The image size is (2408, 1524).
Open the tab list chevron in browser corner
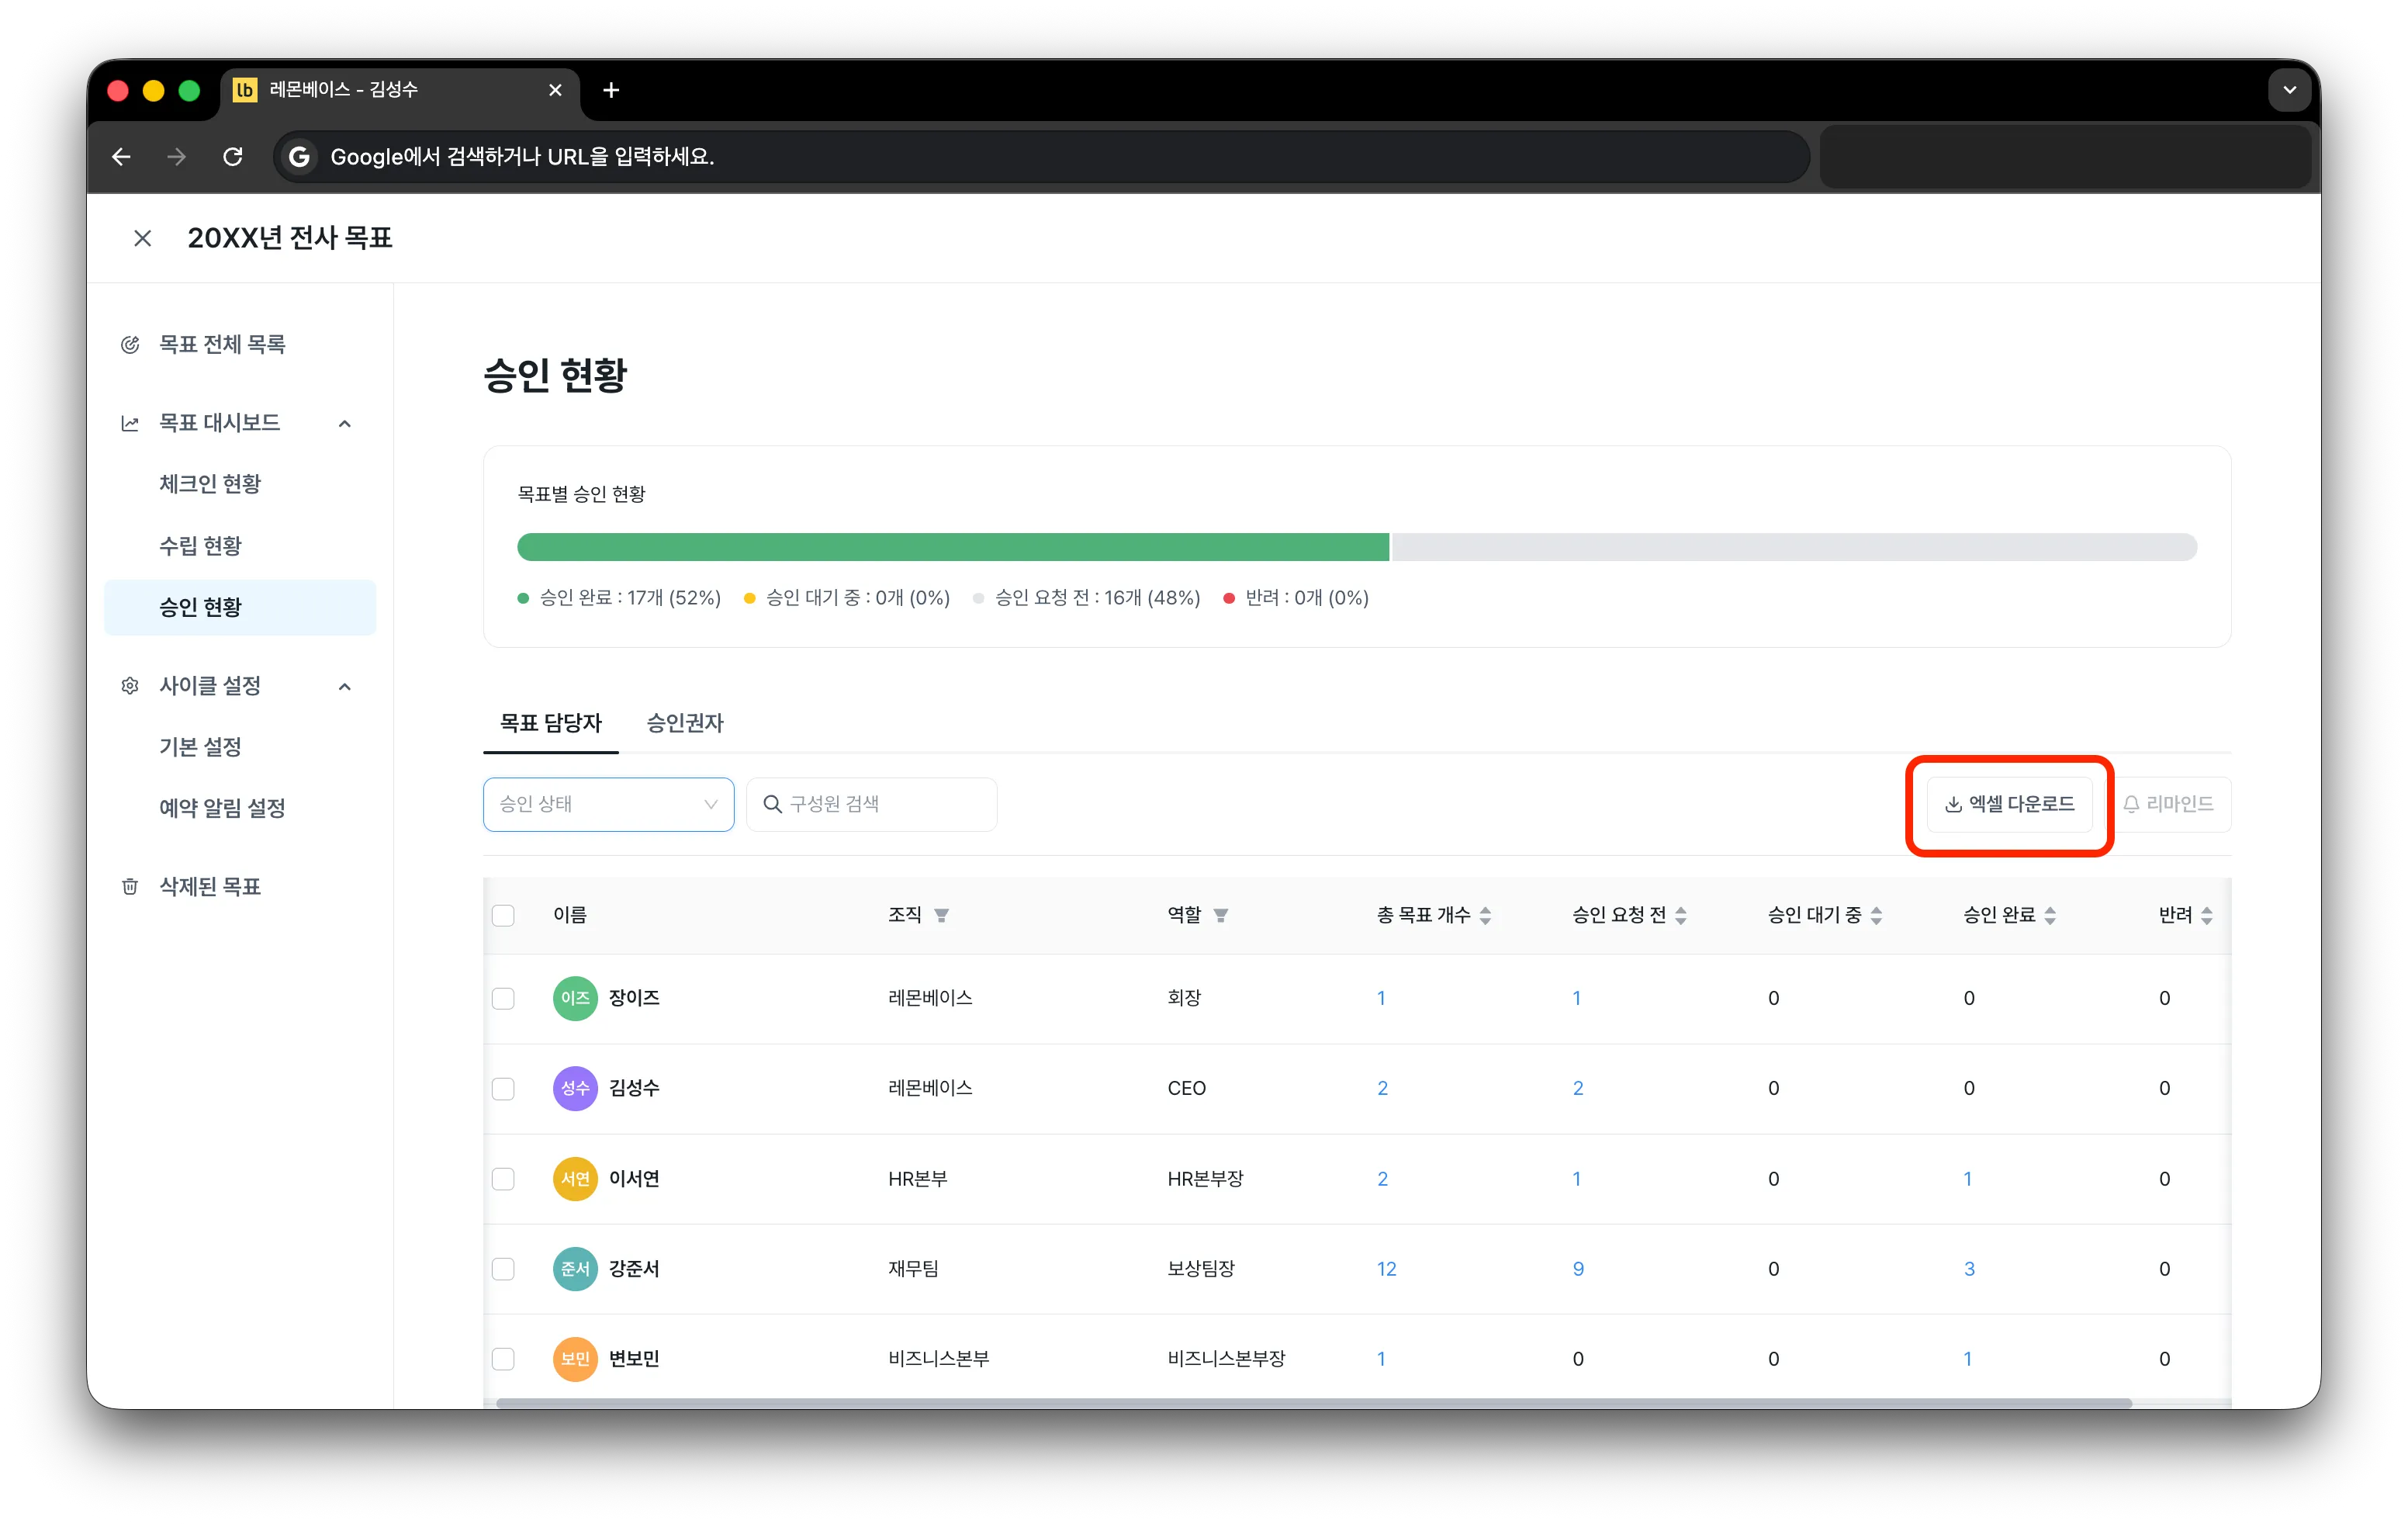pos(2289,90)
